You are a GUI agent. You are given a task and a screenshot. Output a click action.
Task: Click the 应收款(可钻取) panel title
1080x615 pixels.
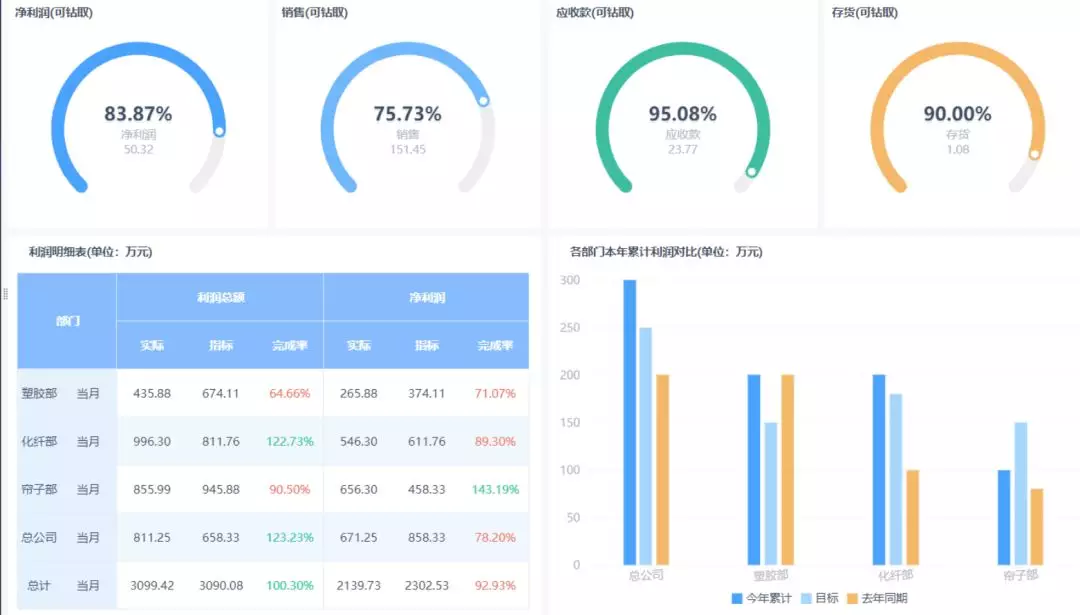595,12
